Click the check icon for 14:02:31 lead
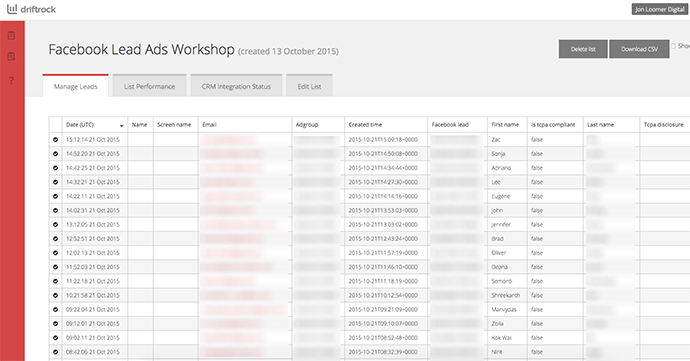 click(x=55, y=210)
